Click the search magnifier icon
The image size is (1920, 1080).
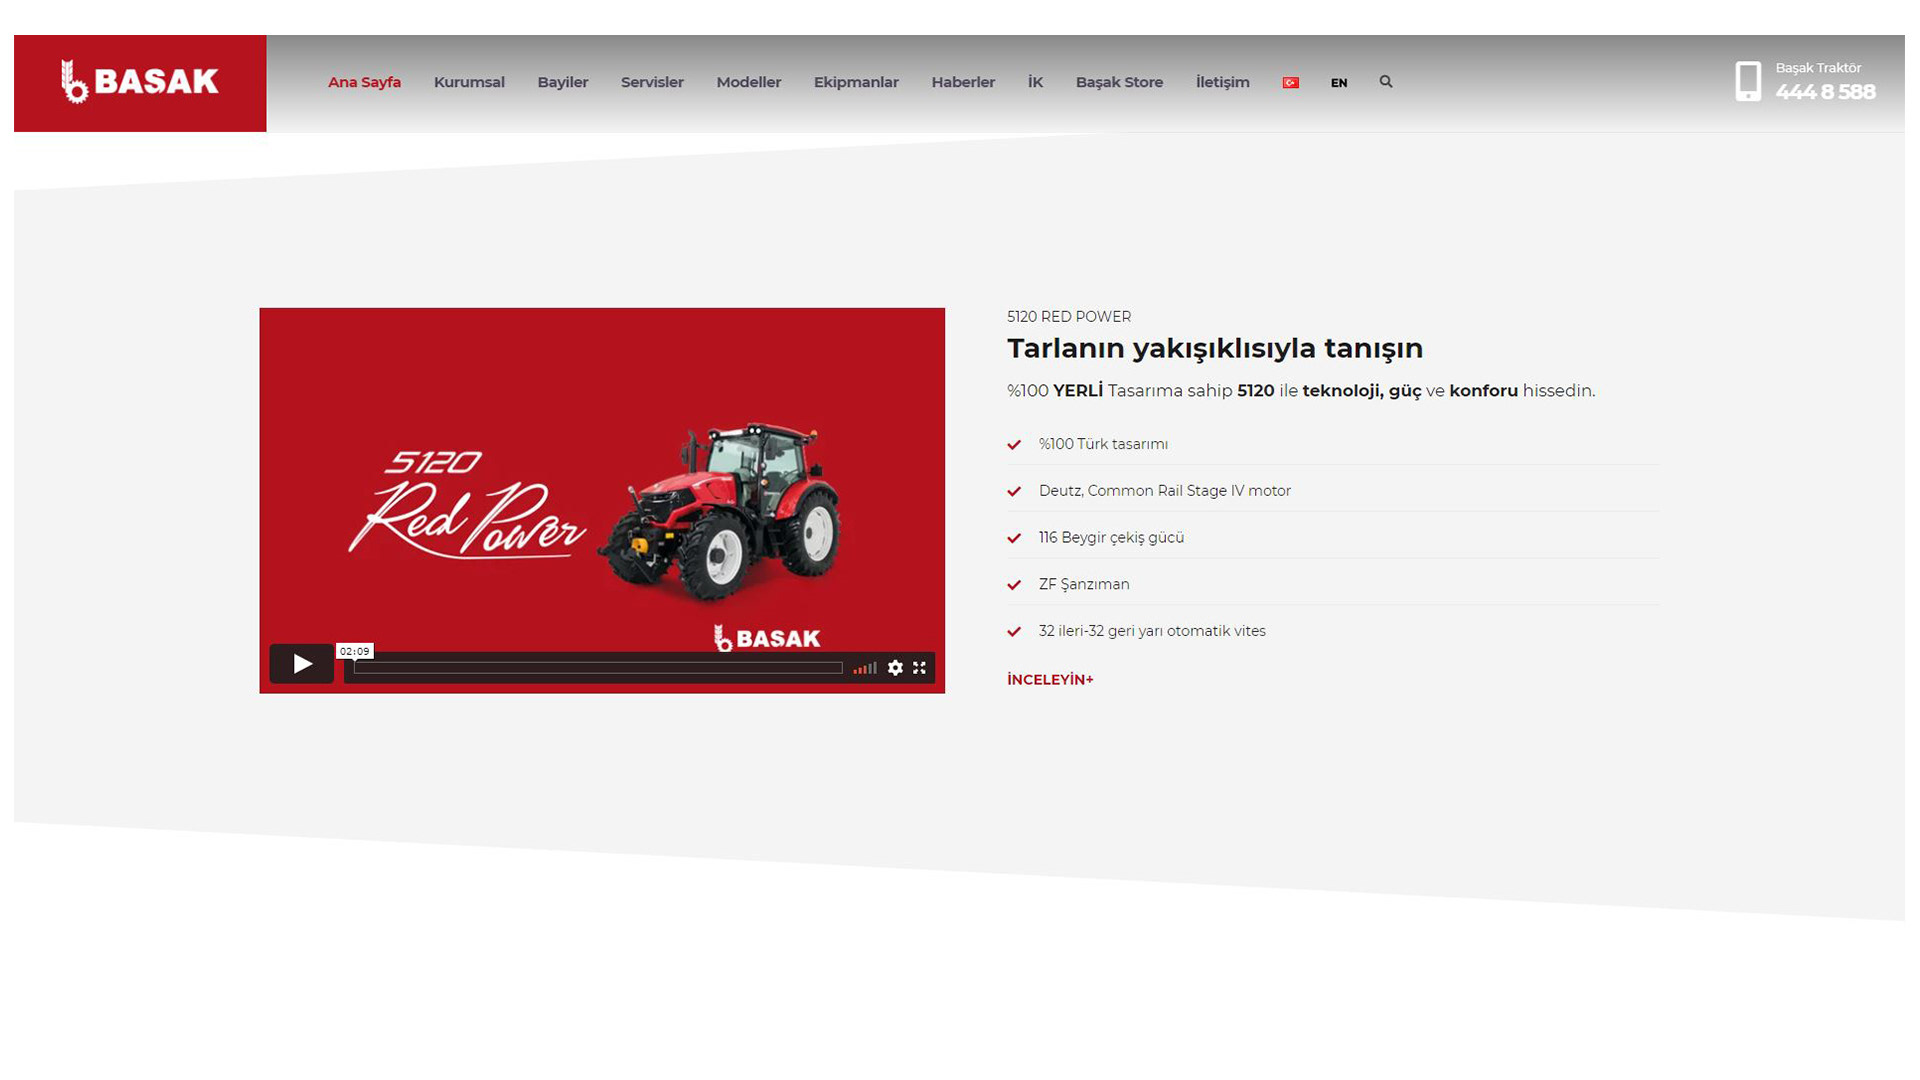pyautogui.click(x=1386, y=82)
